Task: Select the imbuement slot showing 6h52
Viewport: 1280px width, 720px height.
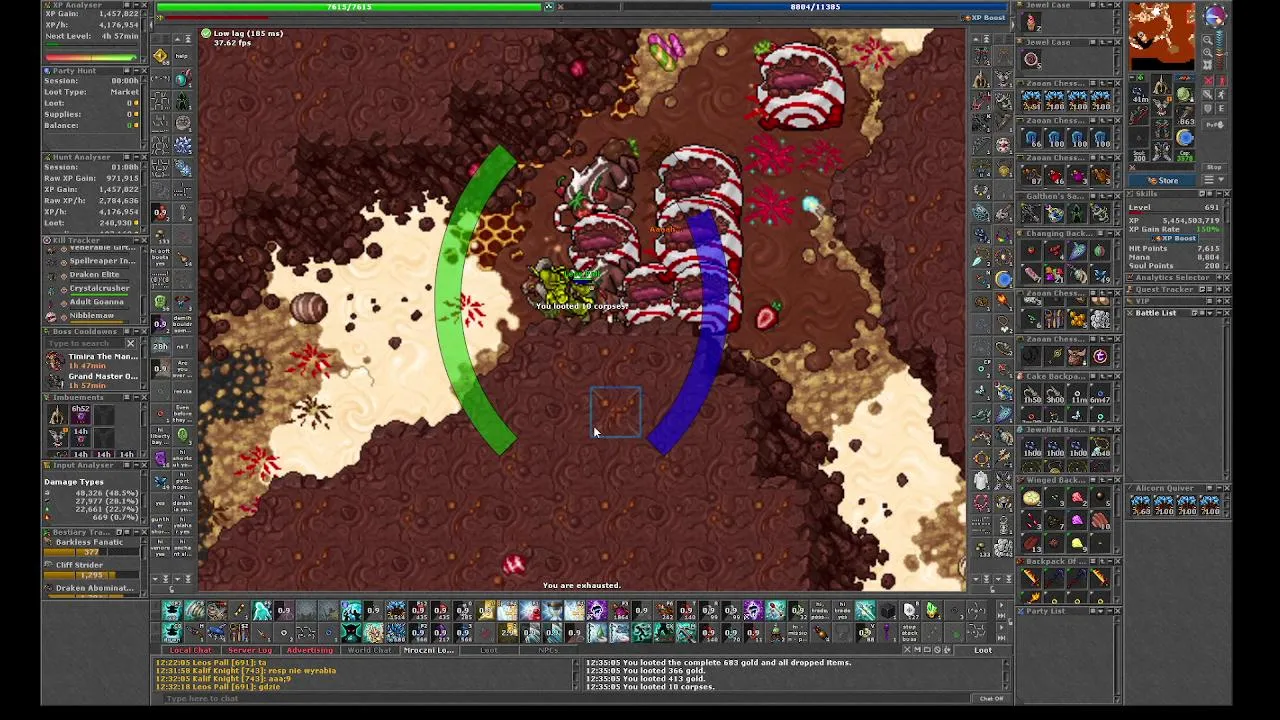Action: pos(81,414)
